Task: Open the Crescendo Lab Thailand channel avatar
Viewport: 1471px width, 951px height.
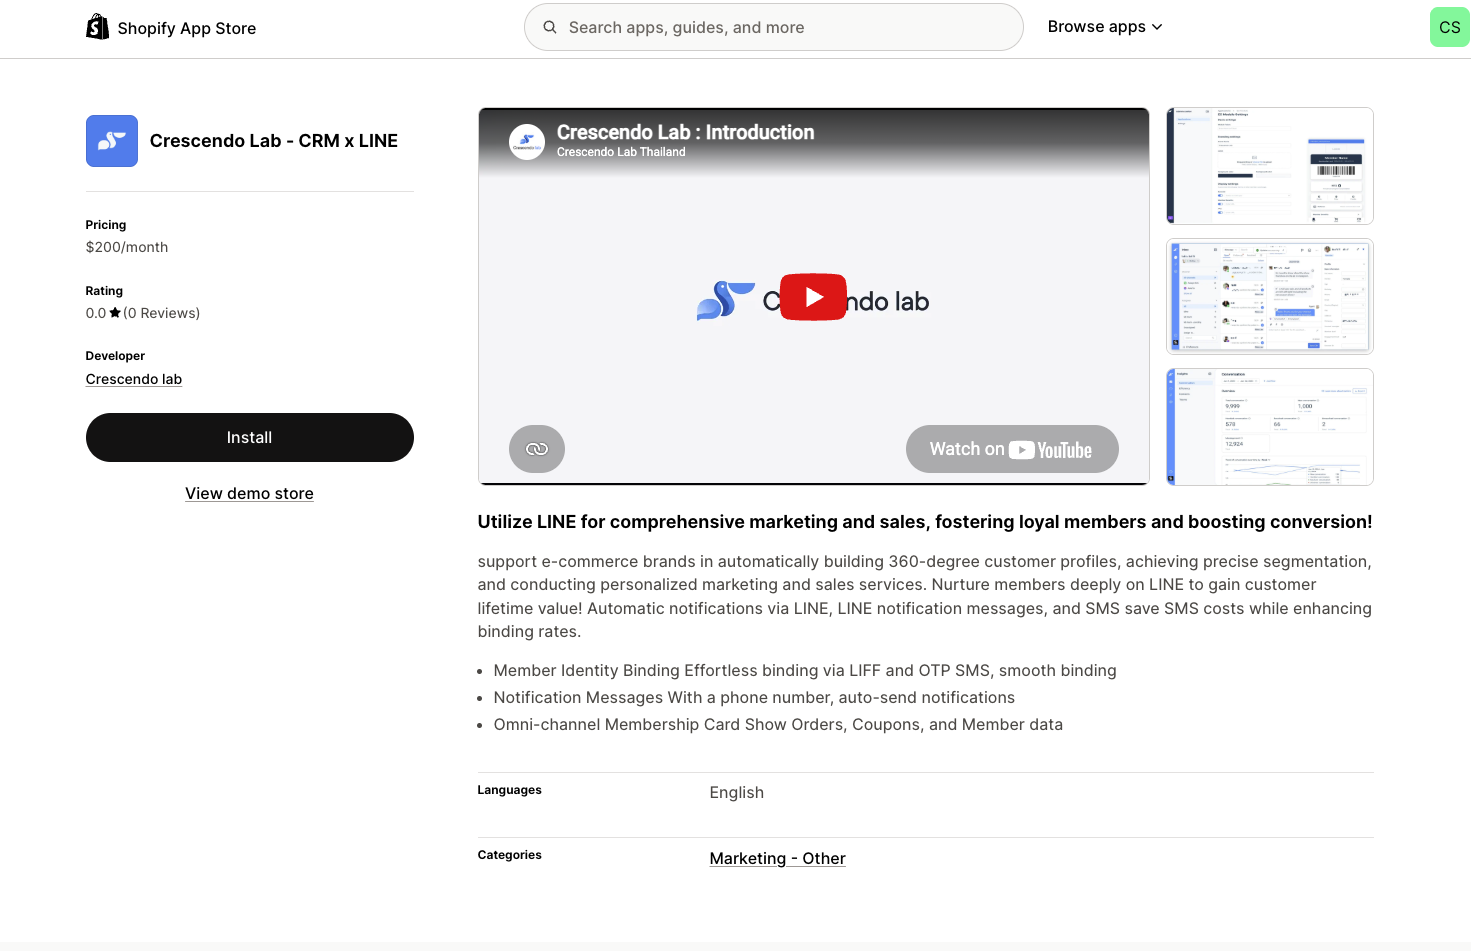Action: click(527, 142)
